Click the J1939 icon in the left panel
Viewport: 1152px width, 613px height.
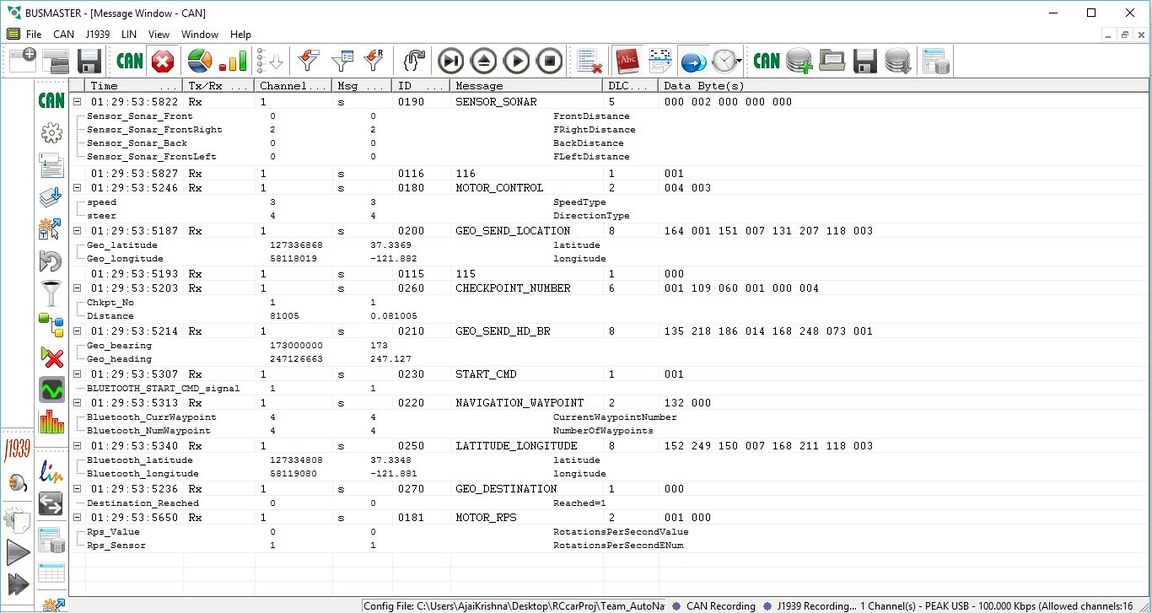click(18, 449)
